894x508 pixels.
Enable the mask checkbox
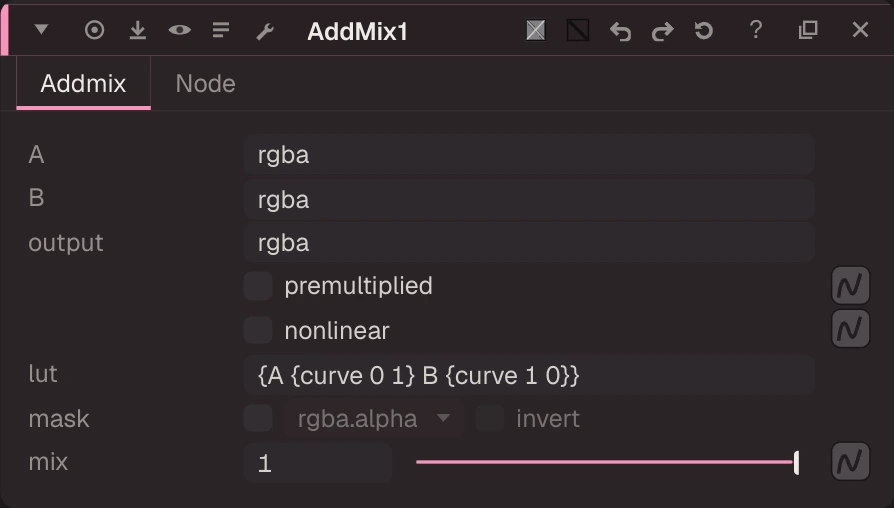click(258, 418)
